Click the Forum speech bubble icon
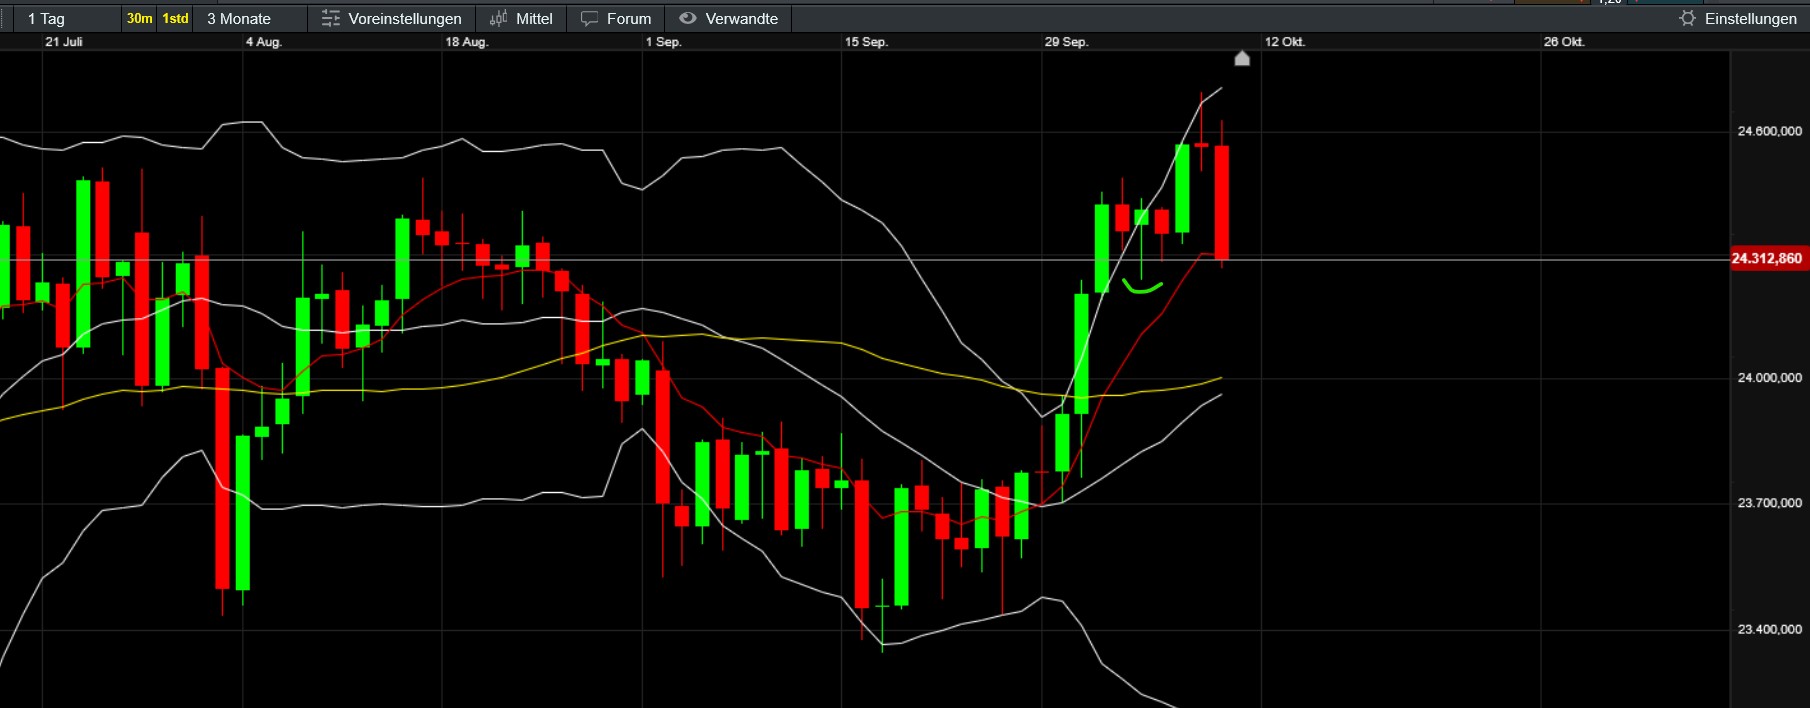The image size is (1810, 708). pyautogui.click(x=590, y=18)
